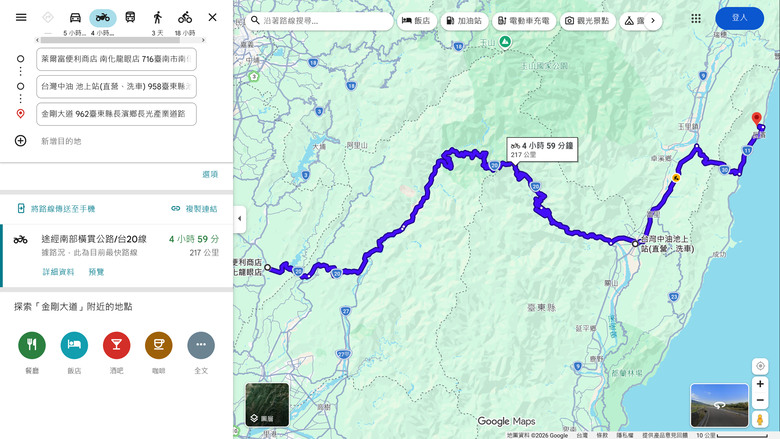The width and height of the screenshot is (780, 439).
Task: Select best travel mode diamond icon
Action: click(x=48, y=17)
